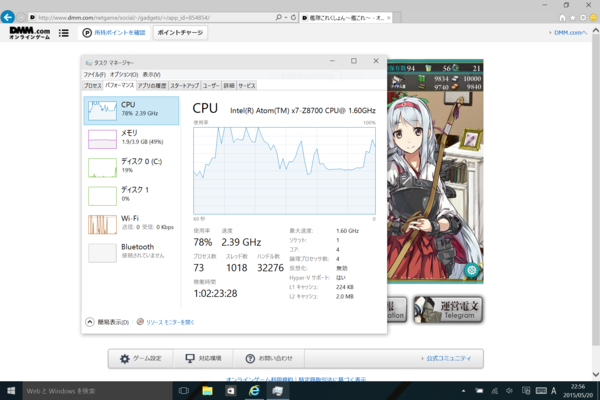Switch to the アプリの履歴 tab
The height and width of the screenshot is (400, 600).
(152, 86)
